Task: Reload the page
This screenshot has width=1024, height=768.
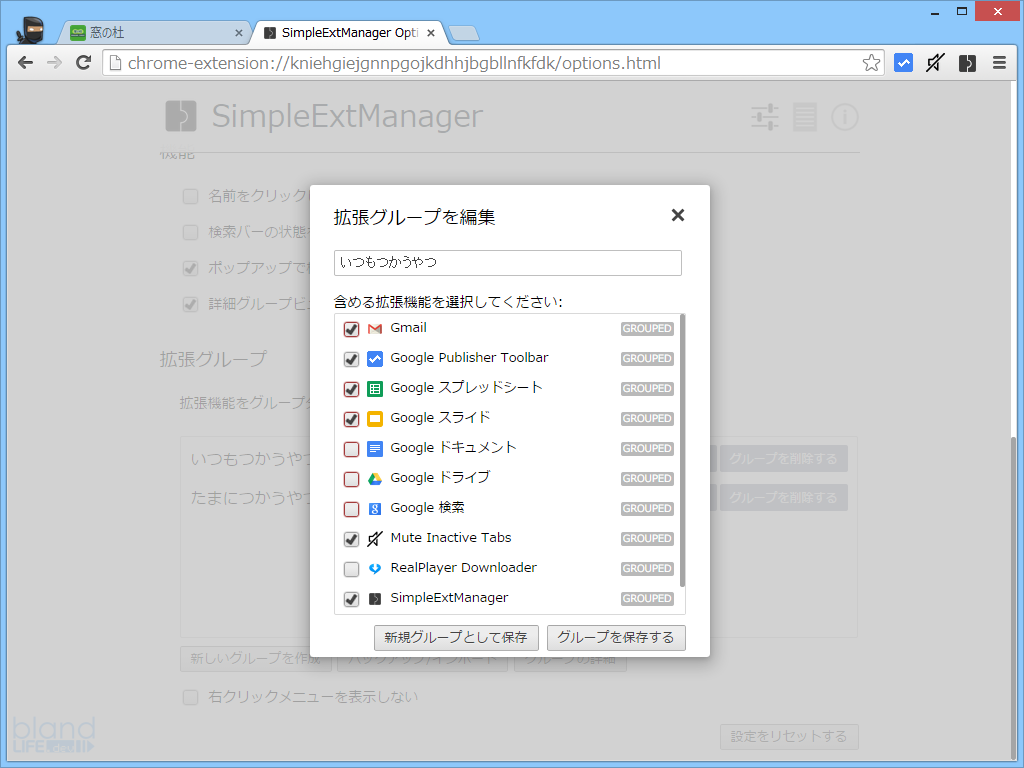Action: click(83, 63)
